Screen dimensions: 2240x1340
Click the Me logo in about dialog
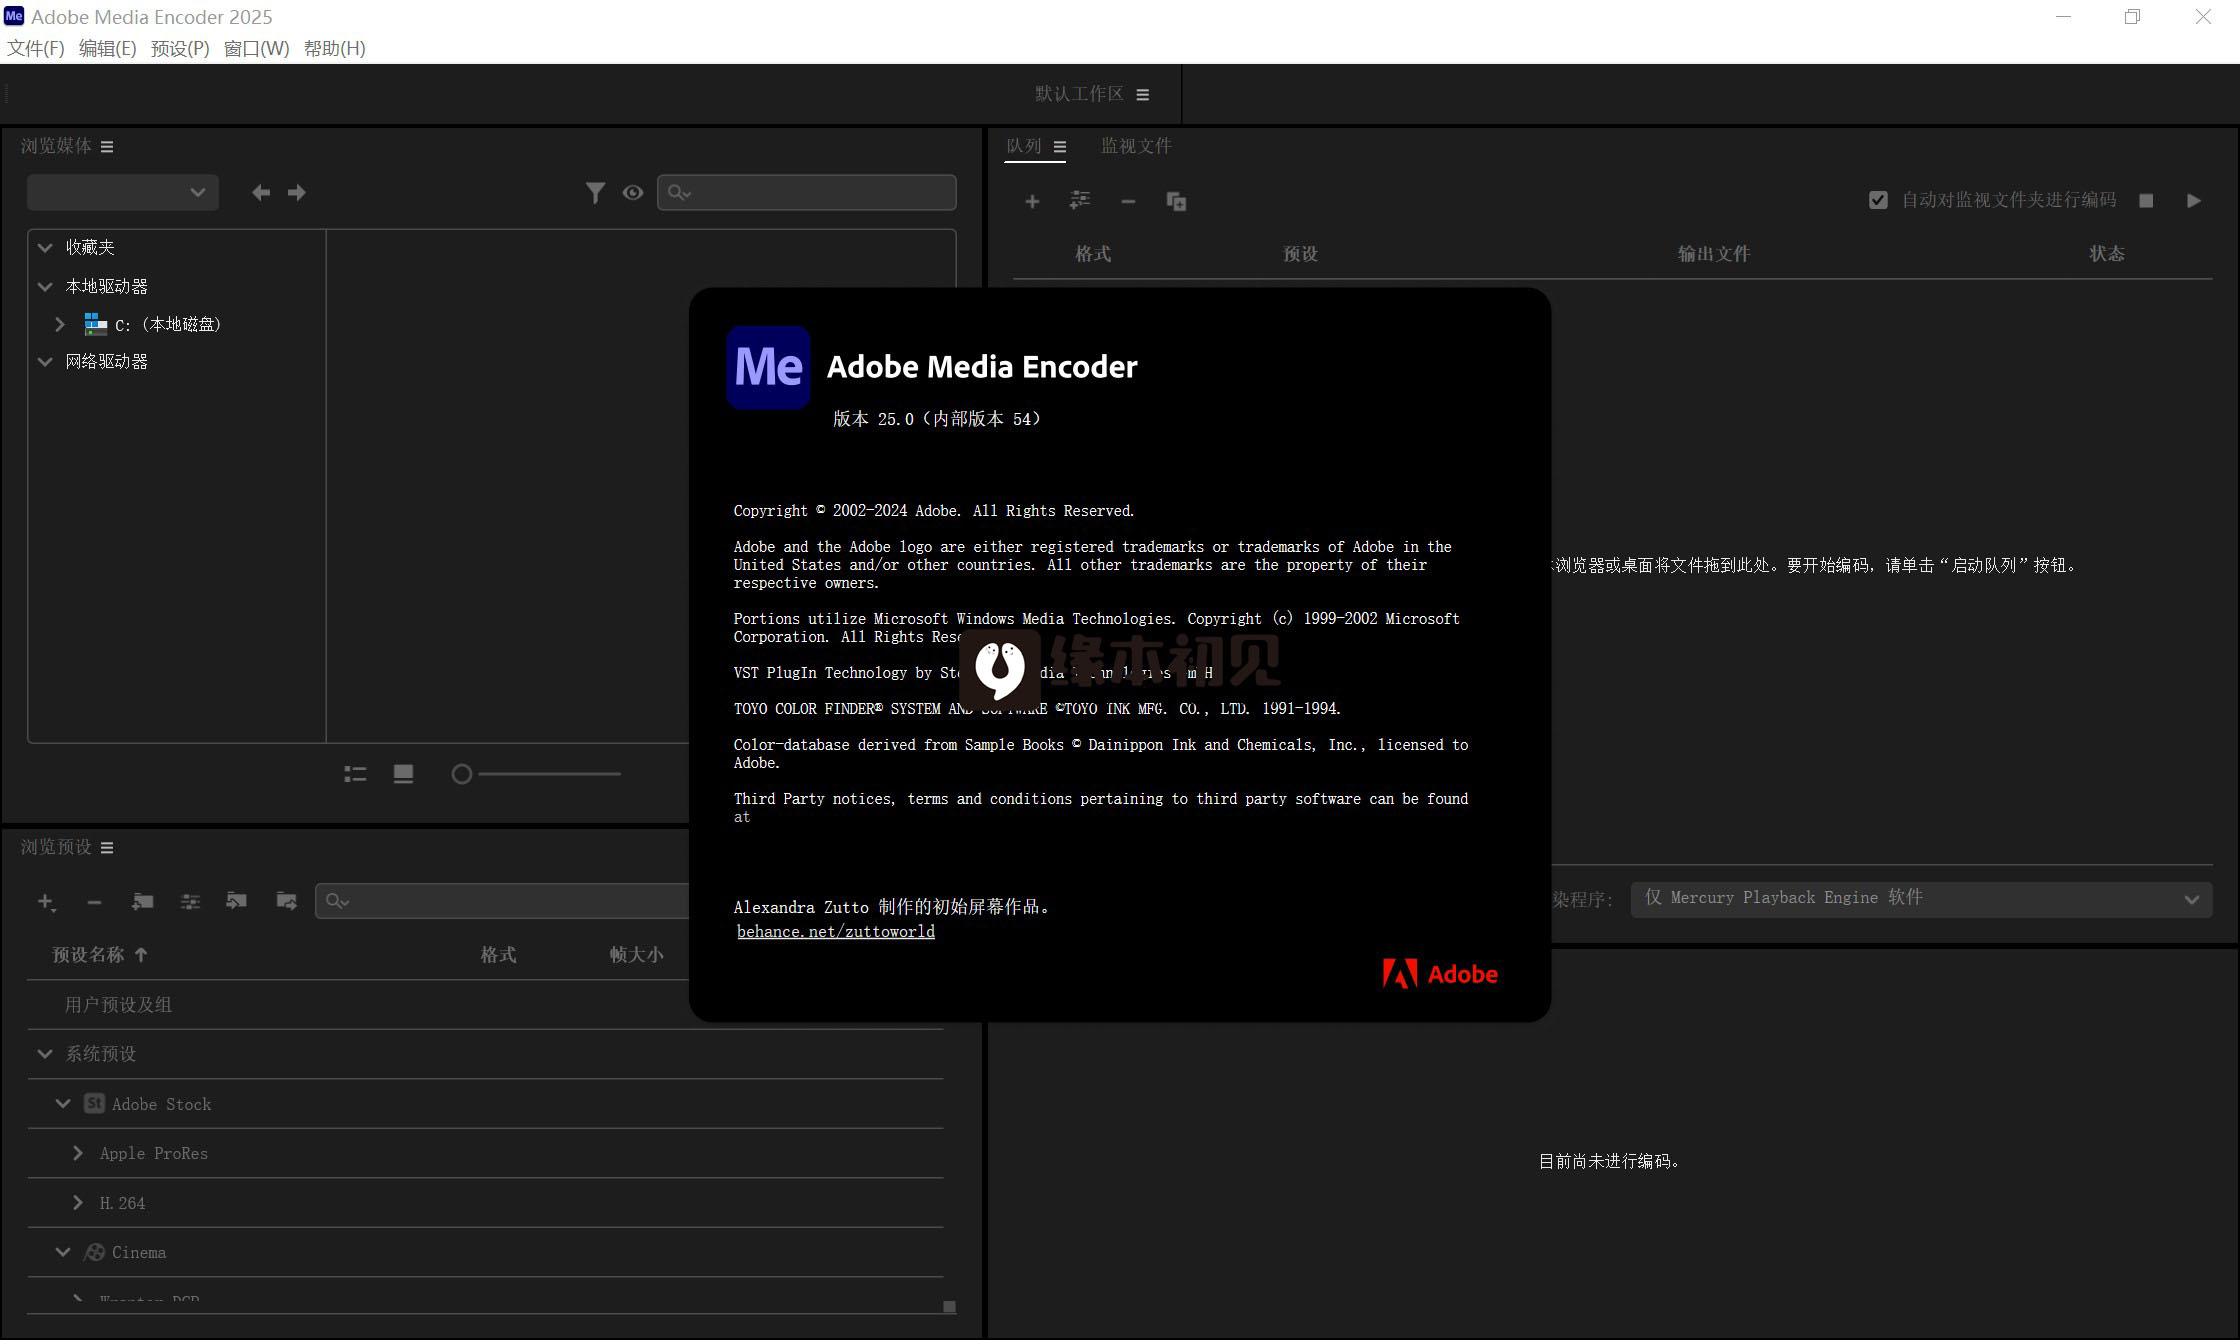coord(768,367)
